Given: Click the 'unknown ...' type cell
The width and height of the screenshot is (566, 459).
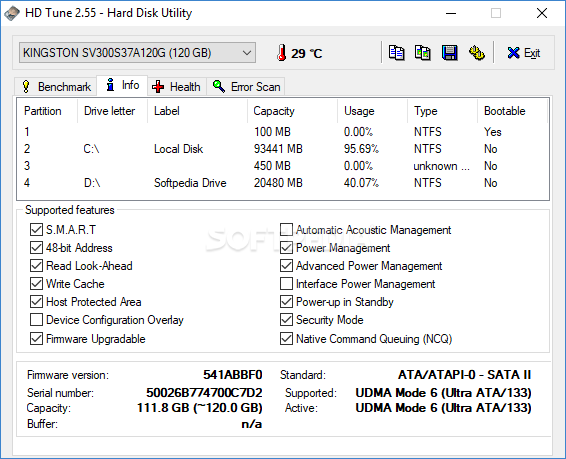Looking at the screenshot, I should tap(441, 166).
